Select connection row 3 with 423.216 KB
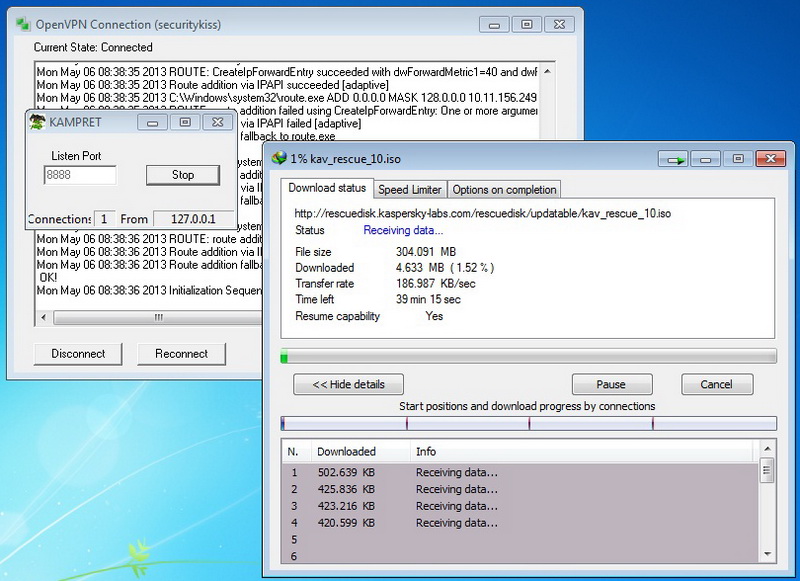This screenshot has height=581, width=800. pyautogui.click(x=520, y=506)
